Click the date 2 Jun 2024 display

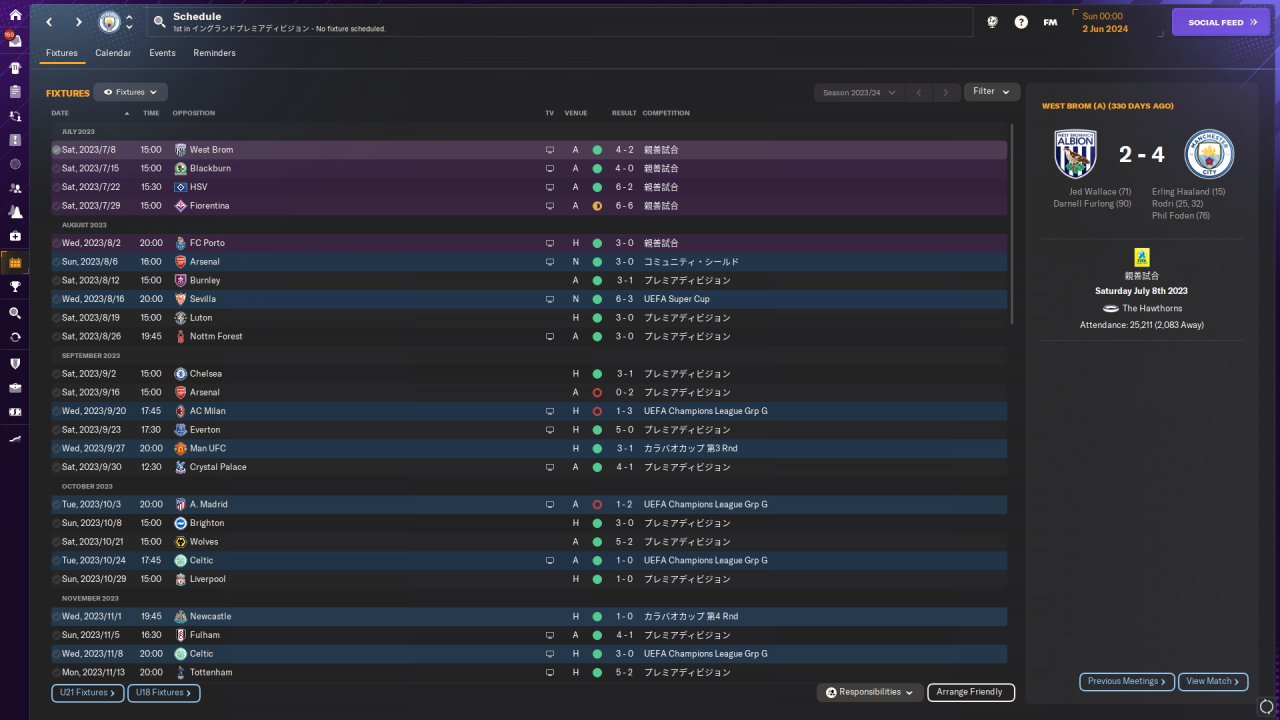click(1105, 29)
